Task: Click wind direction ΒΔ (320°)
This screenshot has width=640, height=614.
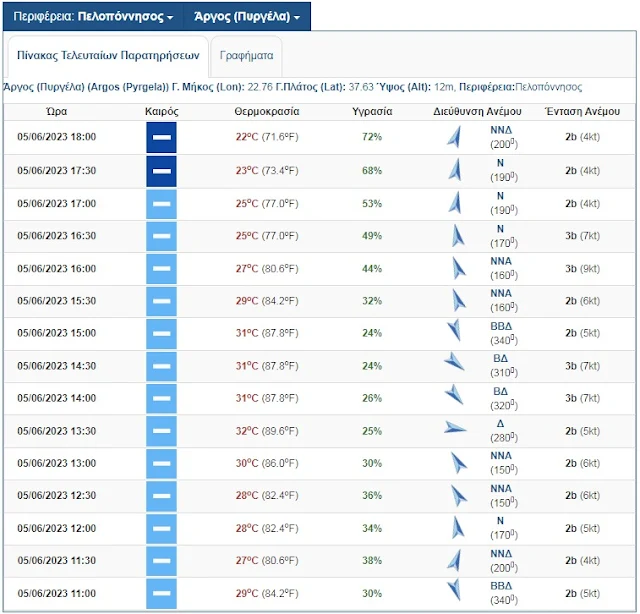Action: pos(504,398)
